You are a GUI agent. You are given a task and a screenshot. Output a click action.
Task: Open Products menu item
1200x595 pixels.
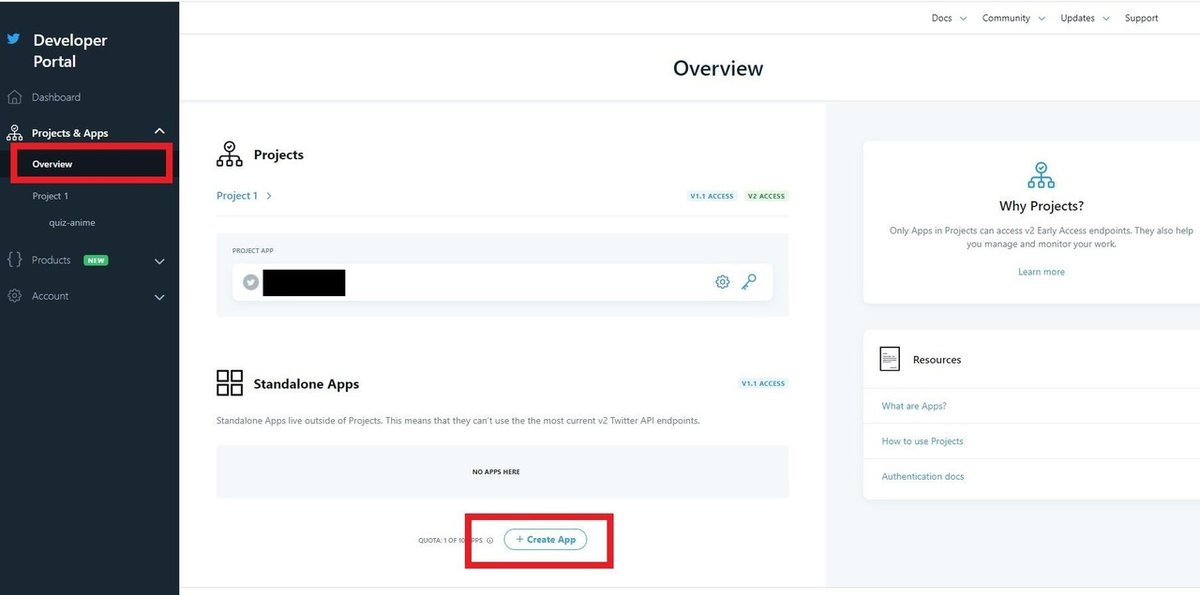click(x=51, y=260)
